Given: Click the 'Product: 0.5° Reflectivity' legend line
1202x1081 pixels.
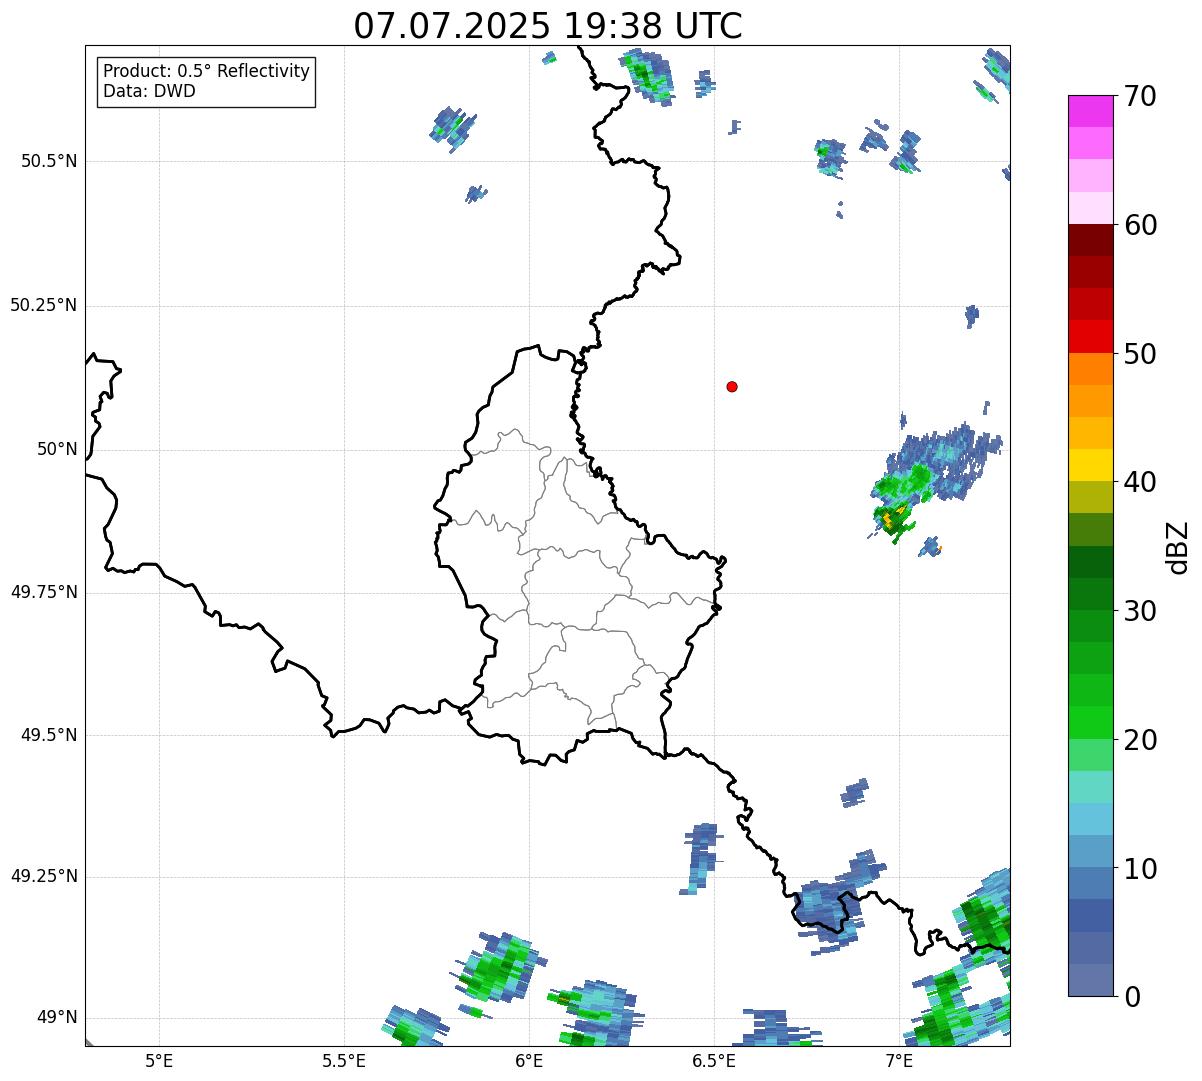Looking at the screenshot, I should pyautogui.click(x=206, y=72).
